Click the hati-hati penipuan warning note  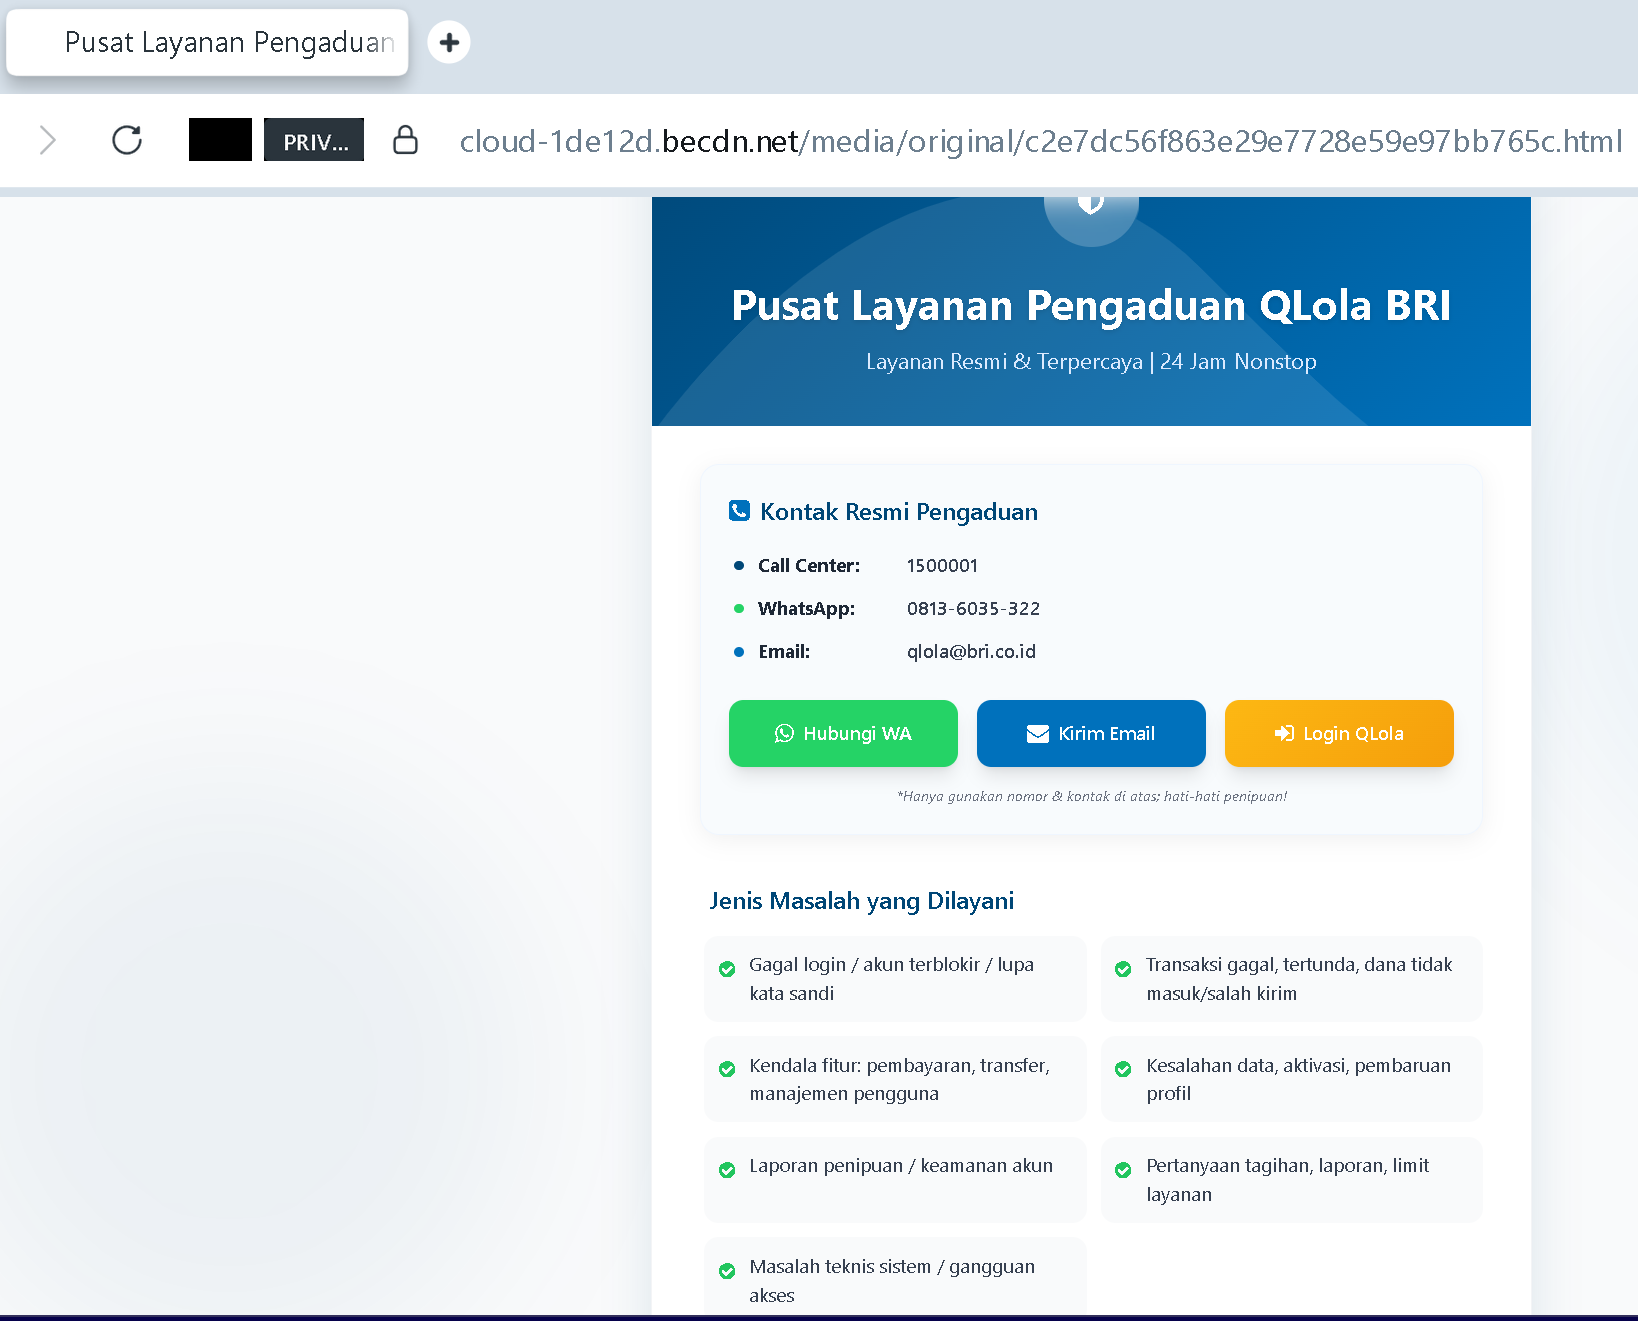[1091, 796]
